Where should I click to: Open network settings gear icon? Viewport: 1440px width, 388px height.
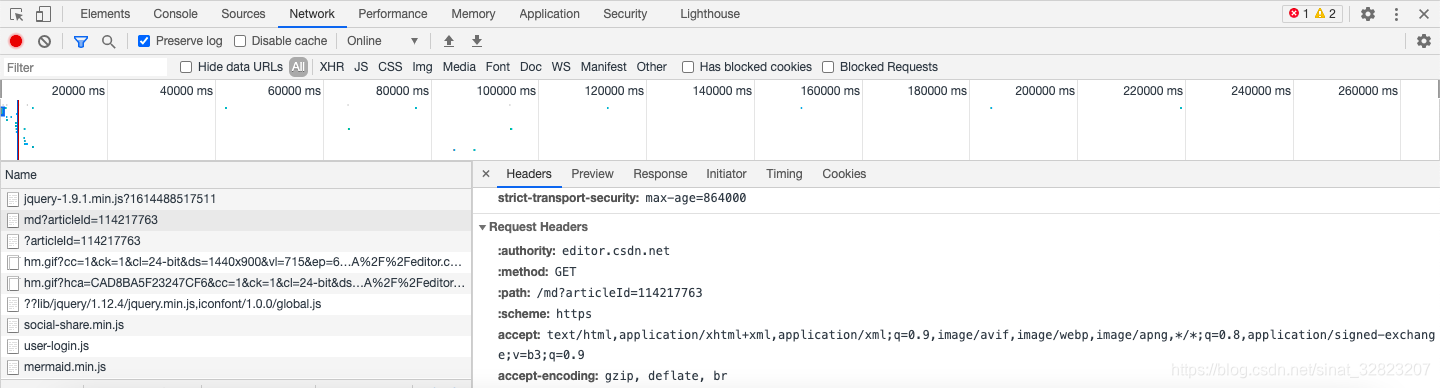pyautogui.click(x=1424, y=41)
